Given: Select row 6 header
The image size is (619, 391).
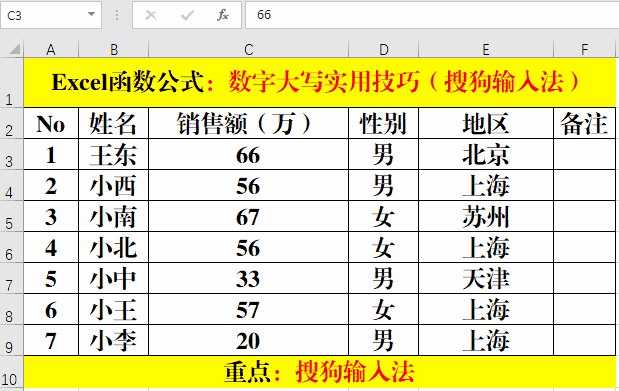Looking at the screenshot, I should (x=11, y=247).
